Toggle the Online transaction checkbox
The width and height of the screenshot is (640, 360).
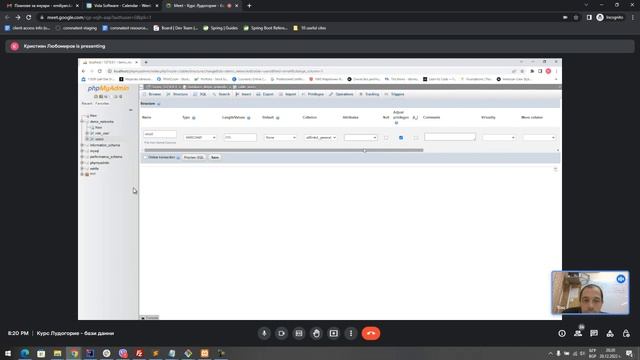(145, 158)
